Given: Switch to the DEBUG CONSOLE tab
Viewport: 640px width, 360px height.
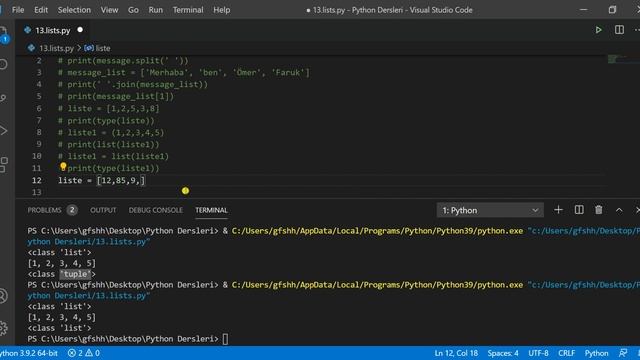Looking at the screenshot, I should click(x=156, y=210).
